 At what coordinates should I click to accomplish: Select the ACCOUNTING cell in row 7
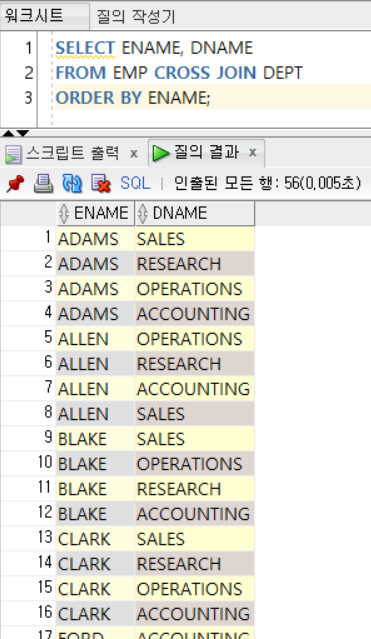pyautogui.click(x=194, y=389)
